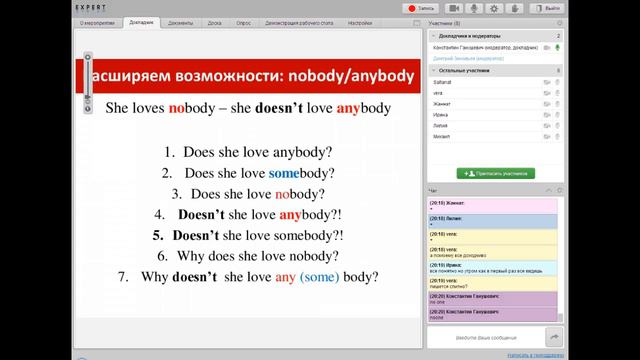
Task: Click the chat message from Лилия
Action: [x=493, y=221]
